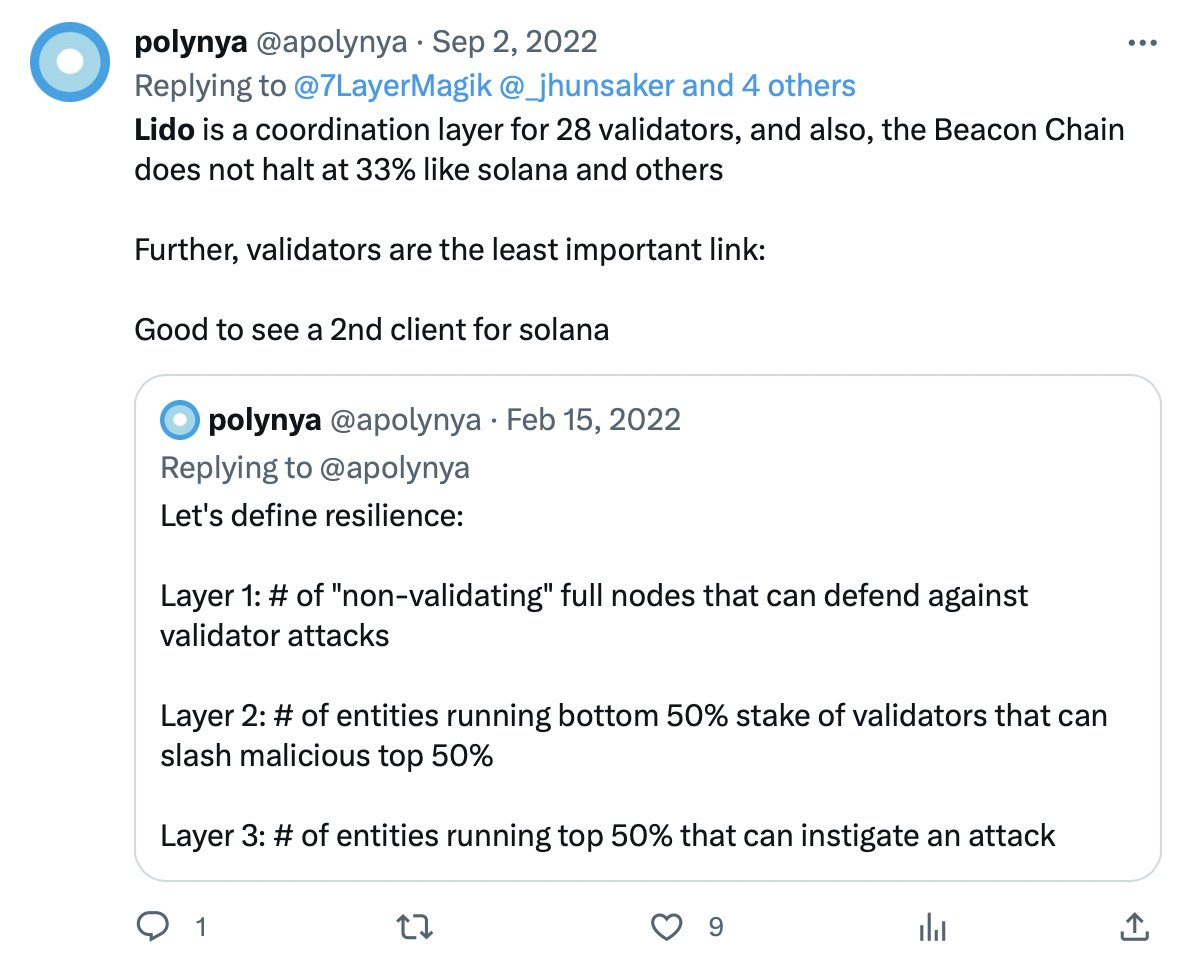This screenshot has width=1192, height=968.
Task: Click the like count number 9
Action: 715,927
